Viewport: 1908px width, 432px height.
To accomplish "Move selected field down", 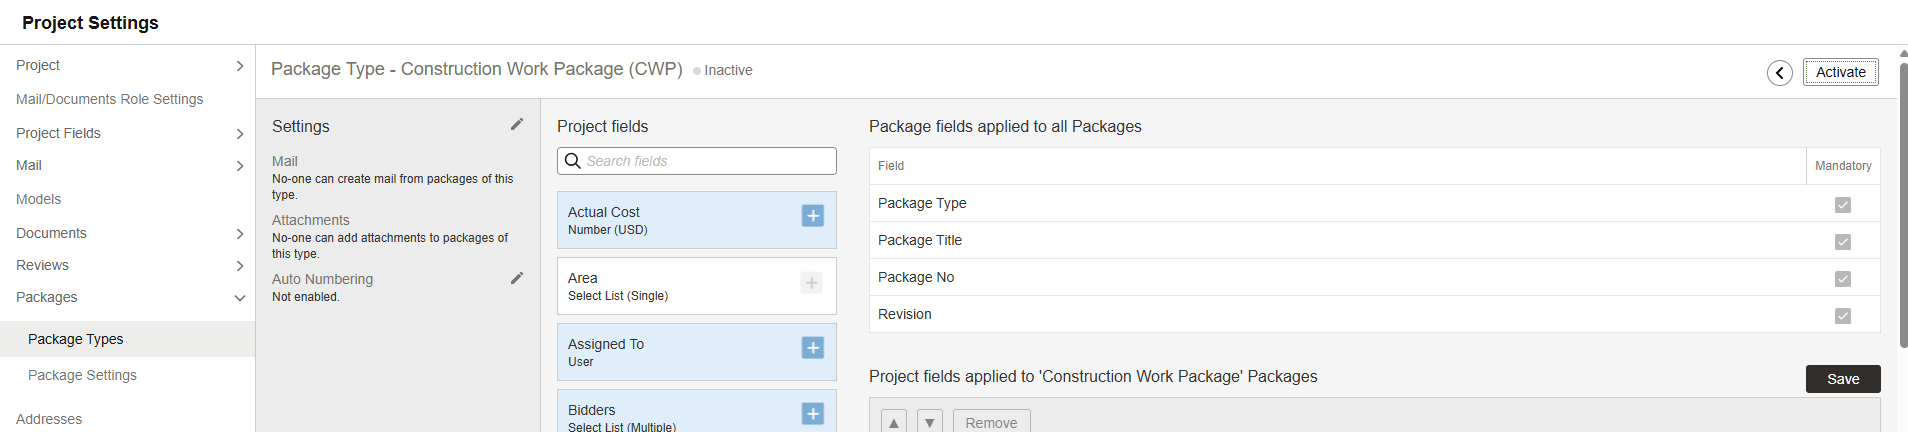I will coord(930,422).
